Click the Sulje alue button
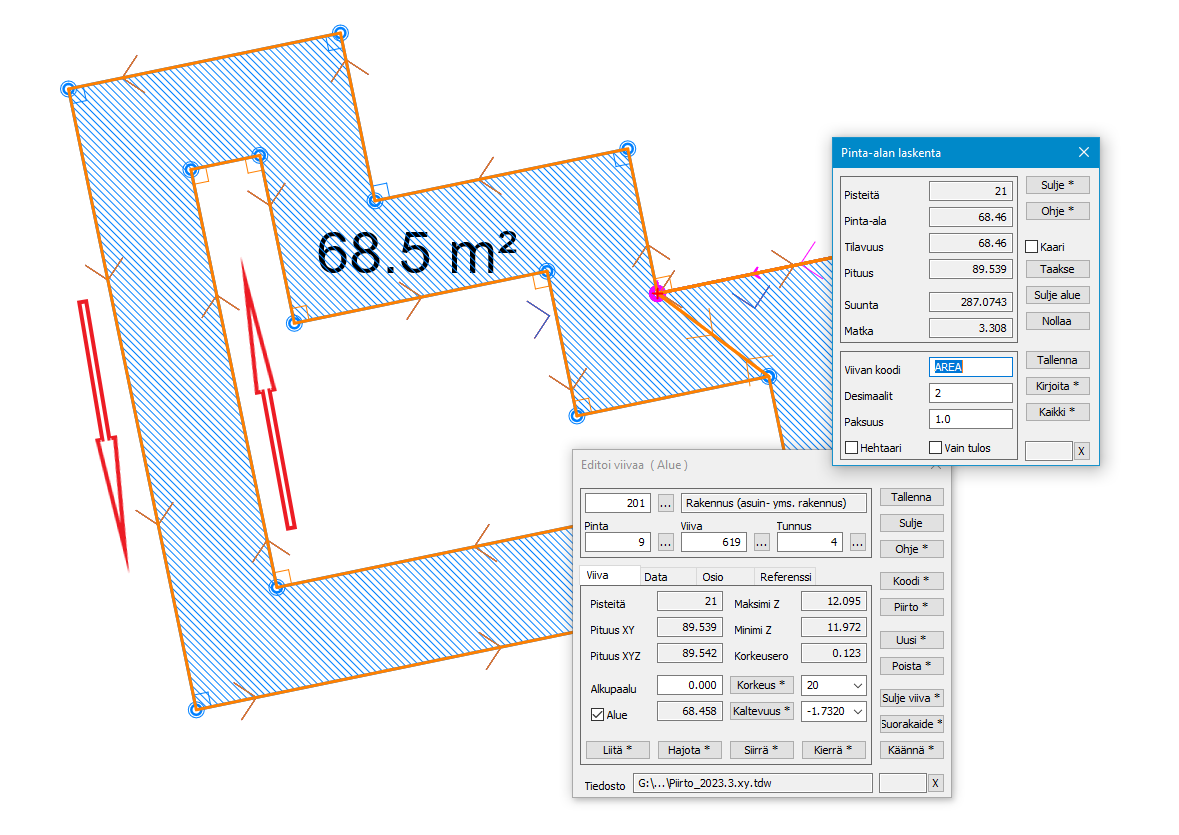 [x=1057, y=295]
